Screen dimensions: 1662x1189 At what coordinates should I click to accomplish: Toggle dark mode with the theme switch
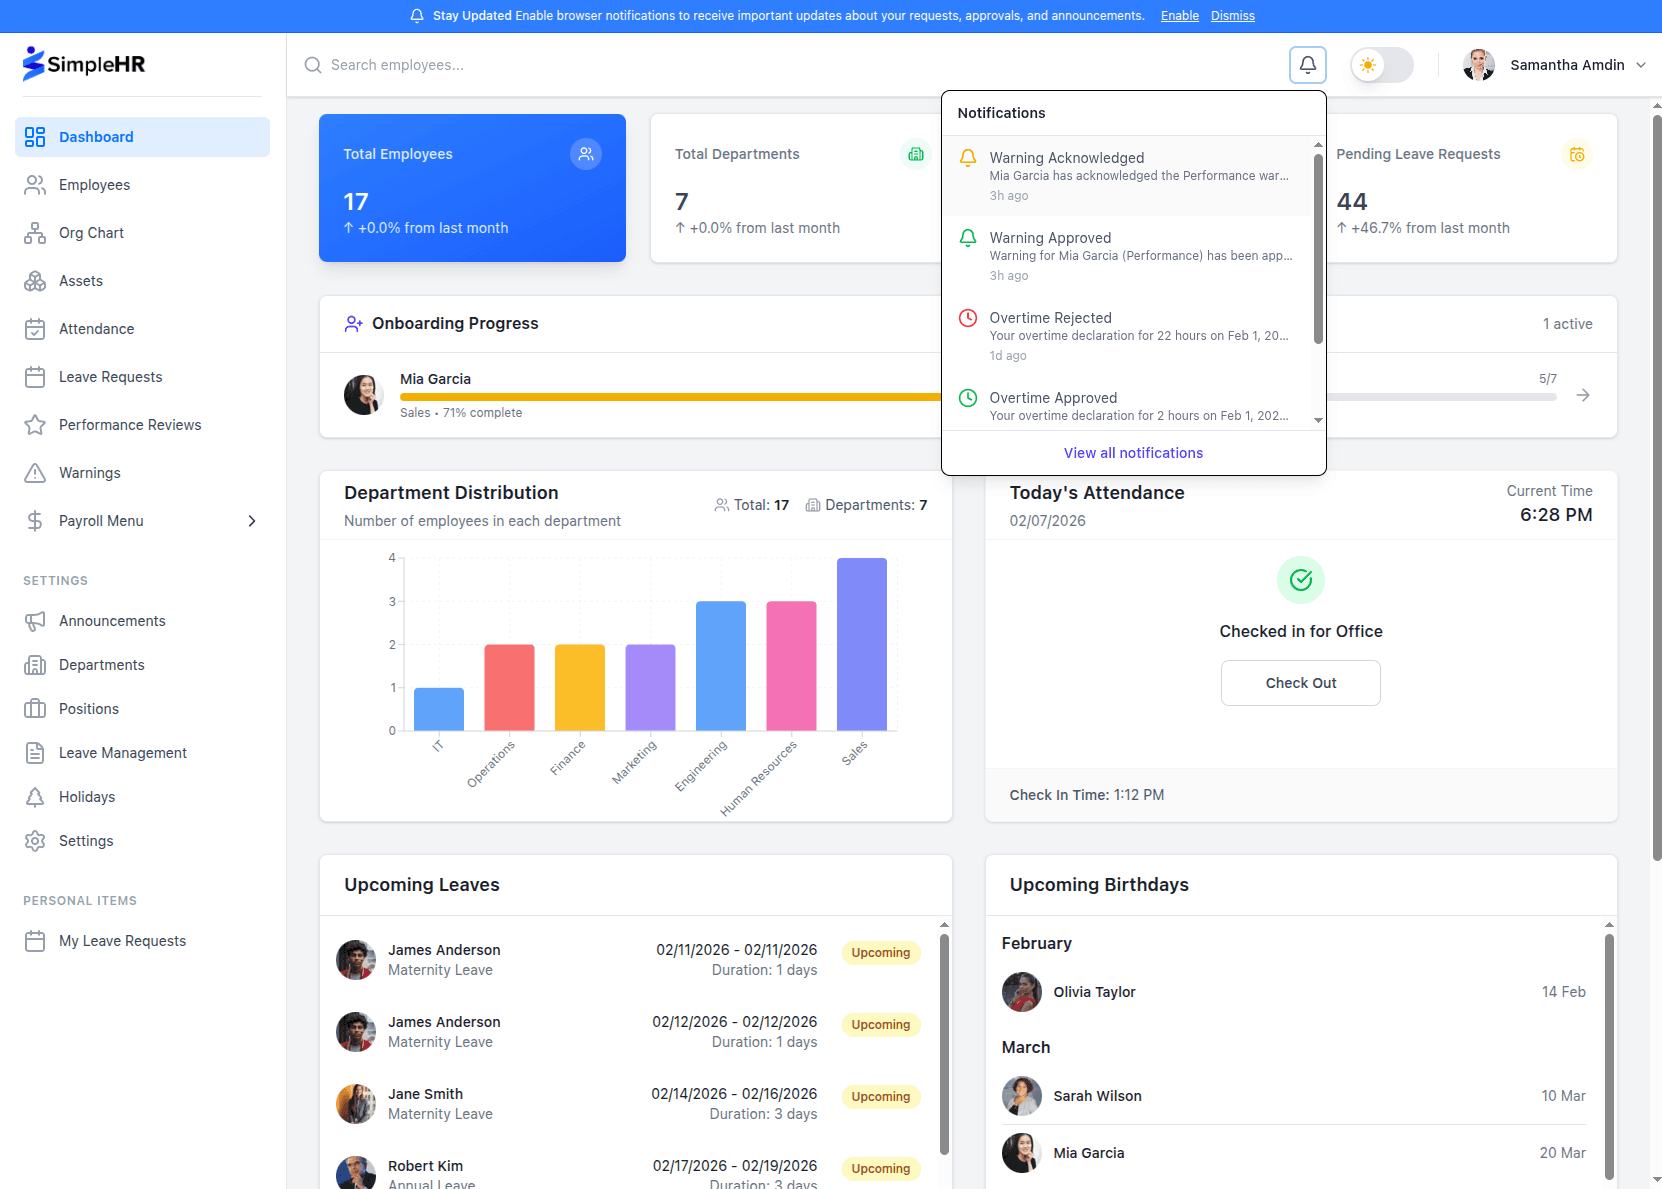[1381, 64]
